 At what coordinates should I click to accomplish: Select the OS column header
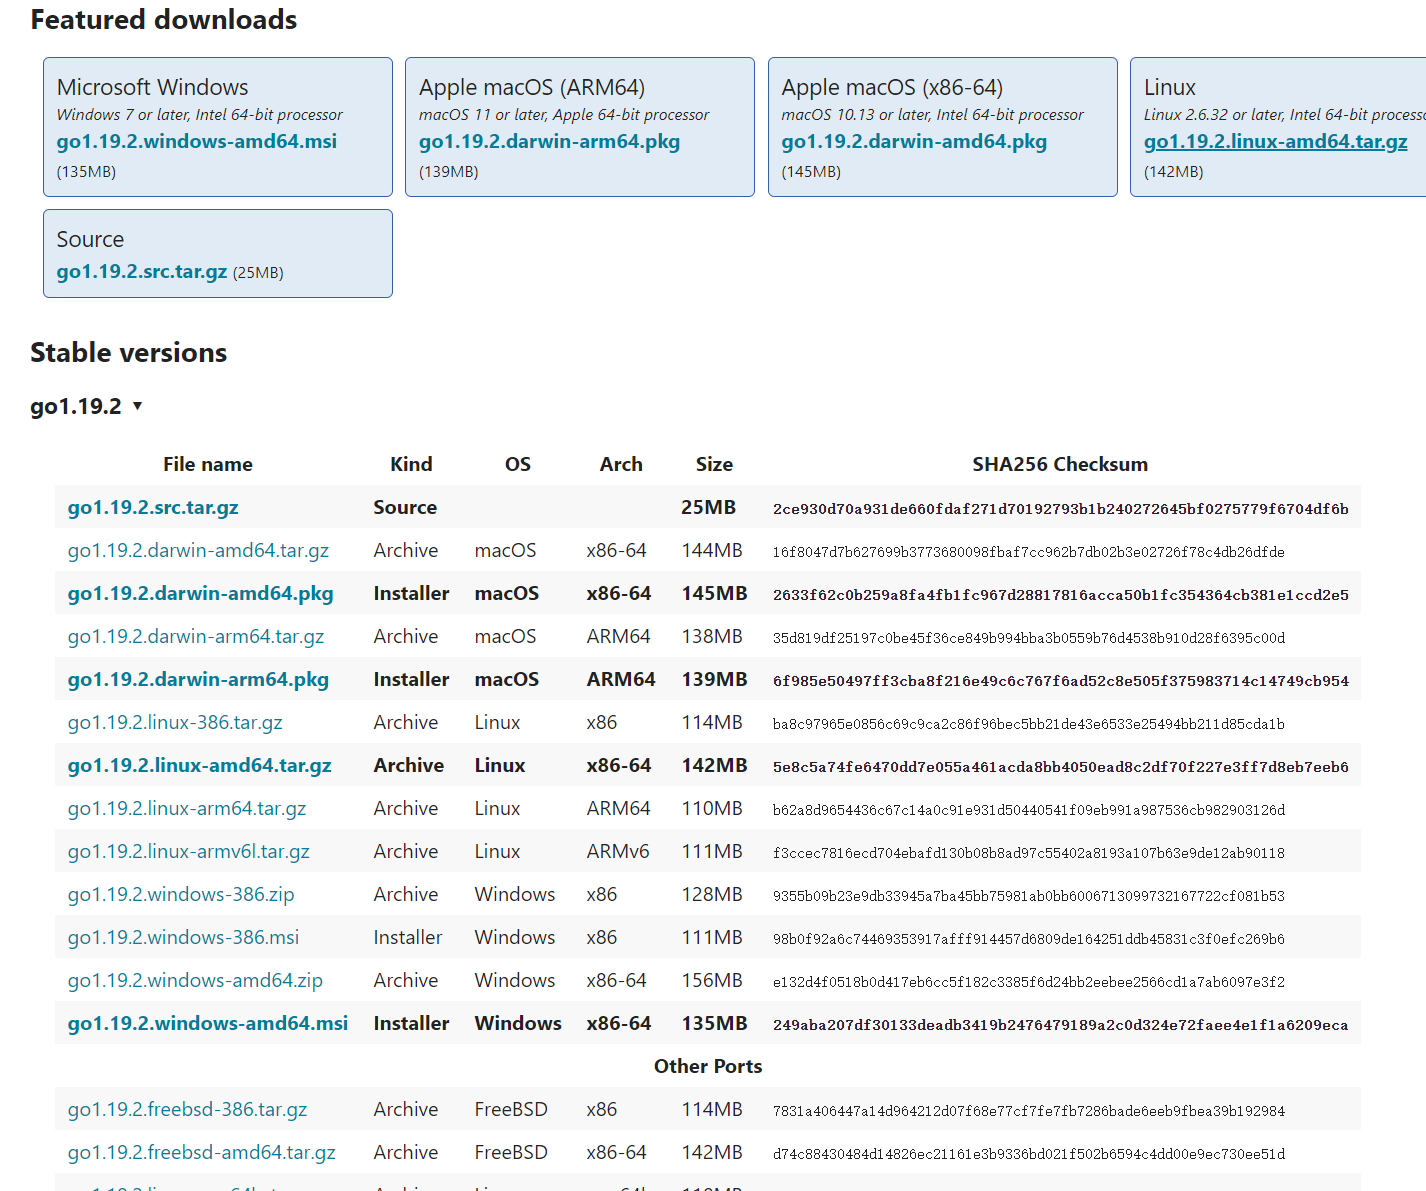tap(518, 464)
